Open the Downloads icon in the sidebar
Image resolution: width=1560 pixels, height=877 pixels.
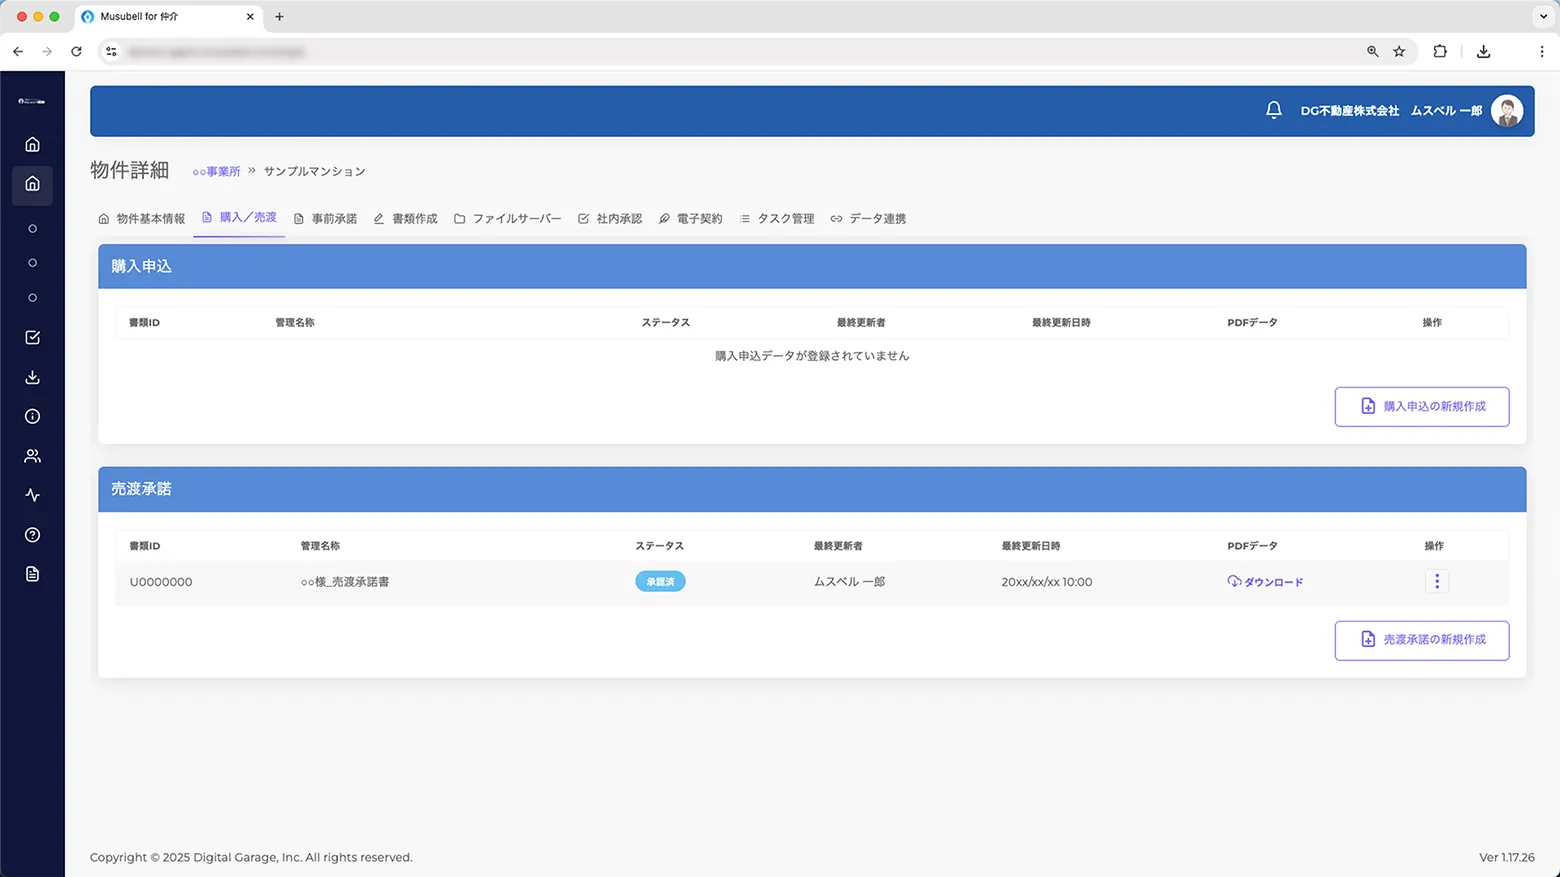click(32, 377)
